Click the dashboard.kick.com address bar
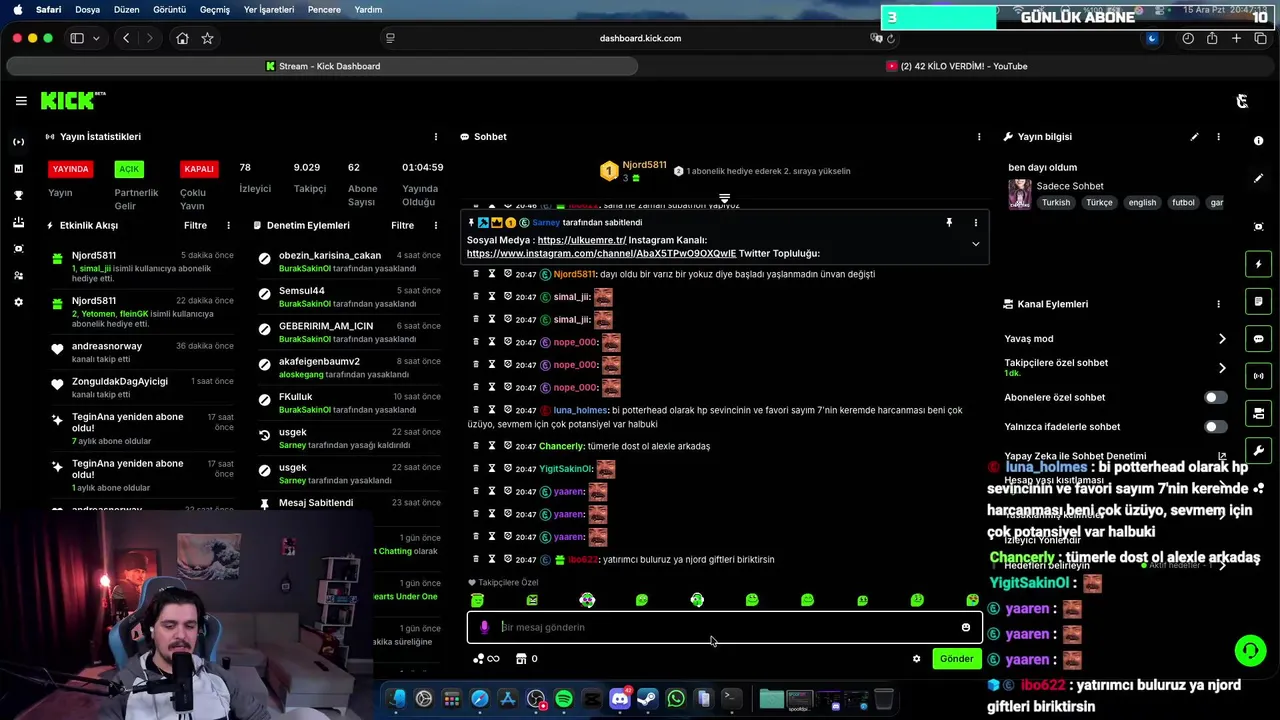Screen dimensions: 1280x720 640,38
